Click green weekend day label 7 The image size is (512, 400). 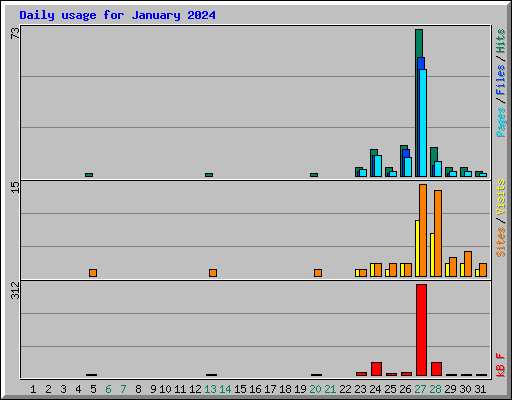tap(123, 389)
